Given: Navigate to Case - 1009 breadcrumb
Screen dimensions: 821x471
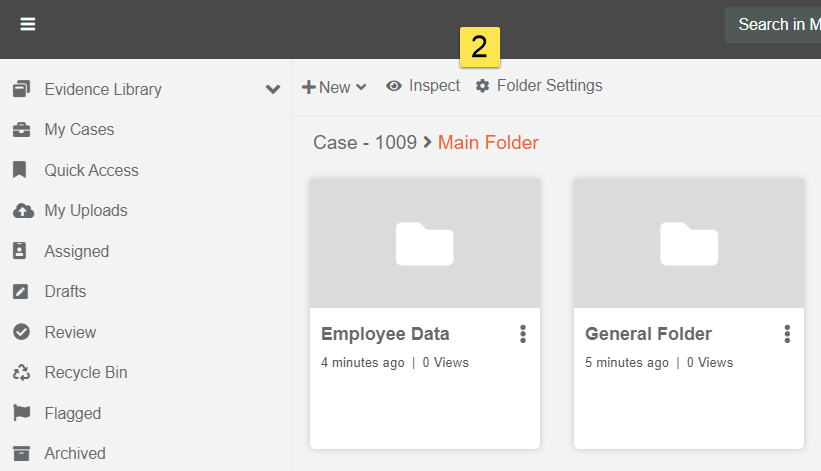Looking at the screenshot, I should (x=364, y=143).
